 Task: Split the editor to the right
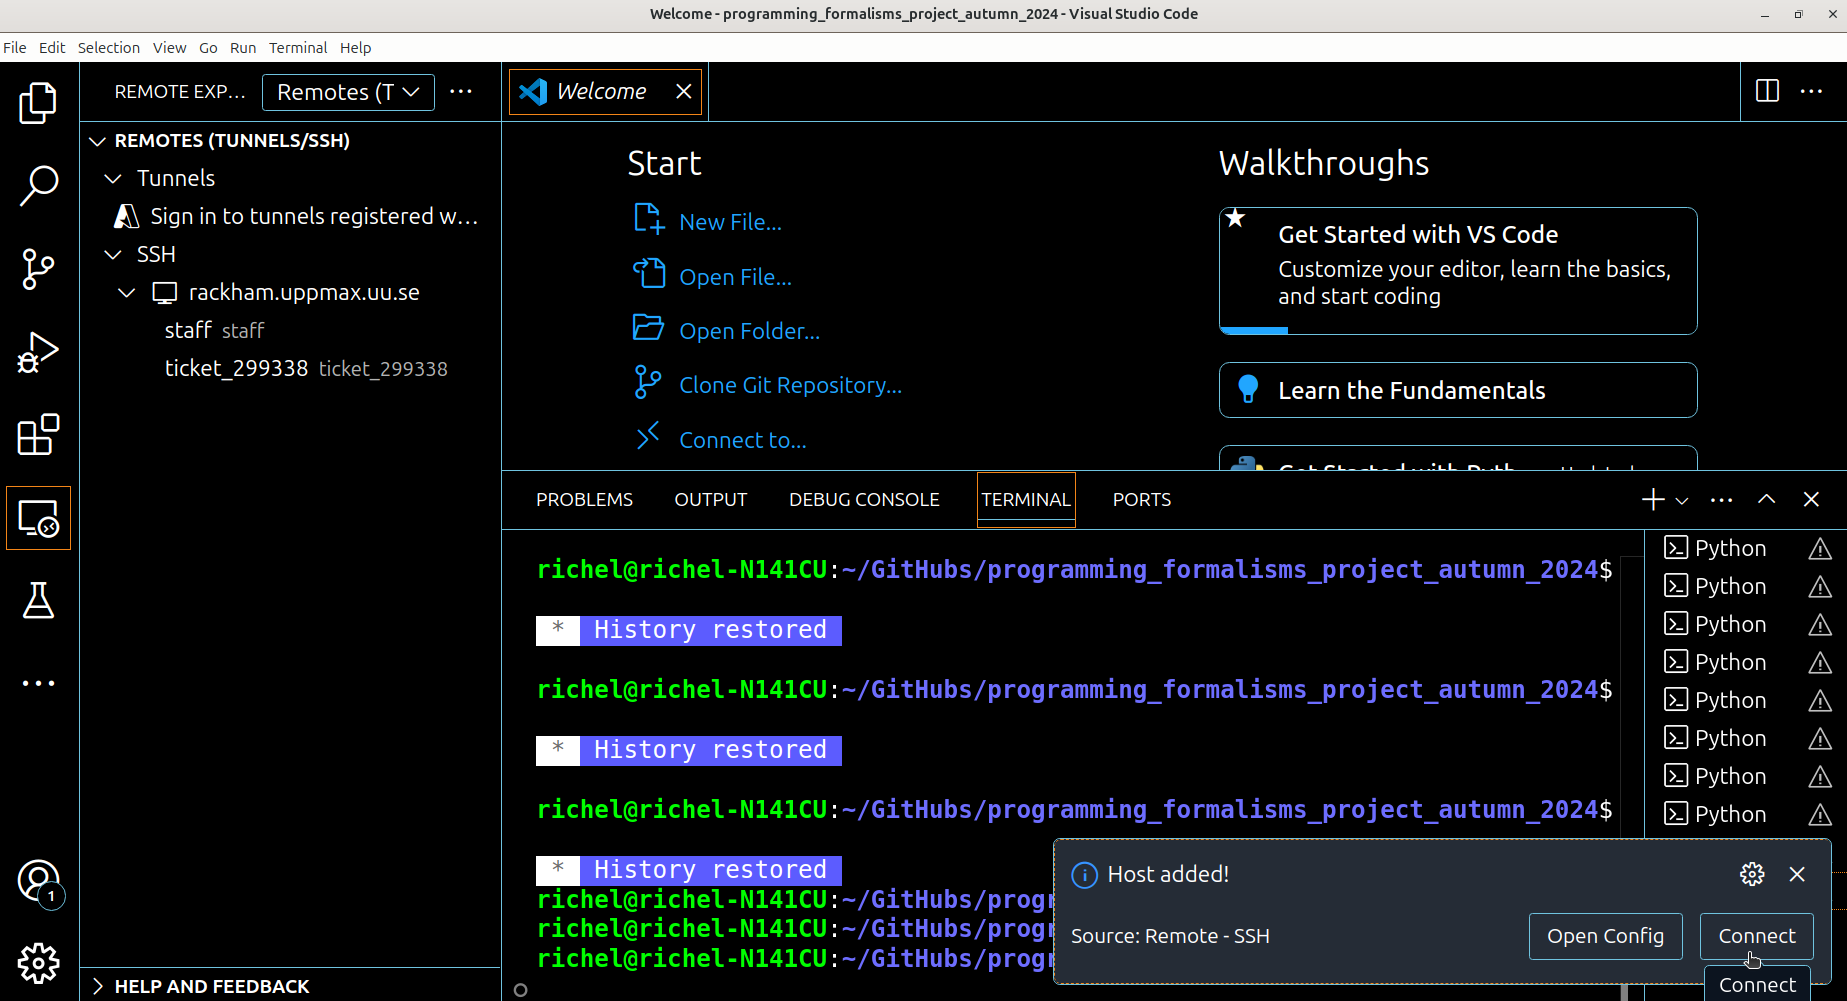(x=1767, y=91)
